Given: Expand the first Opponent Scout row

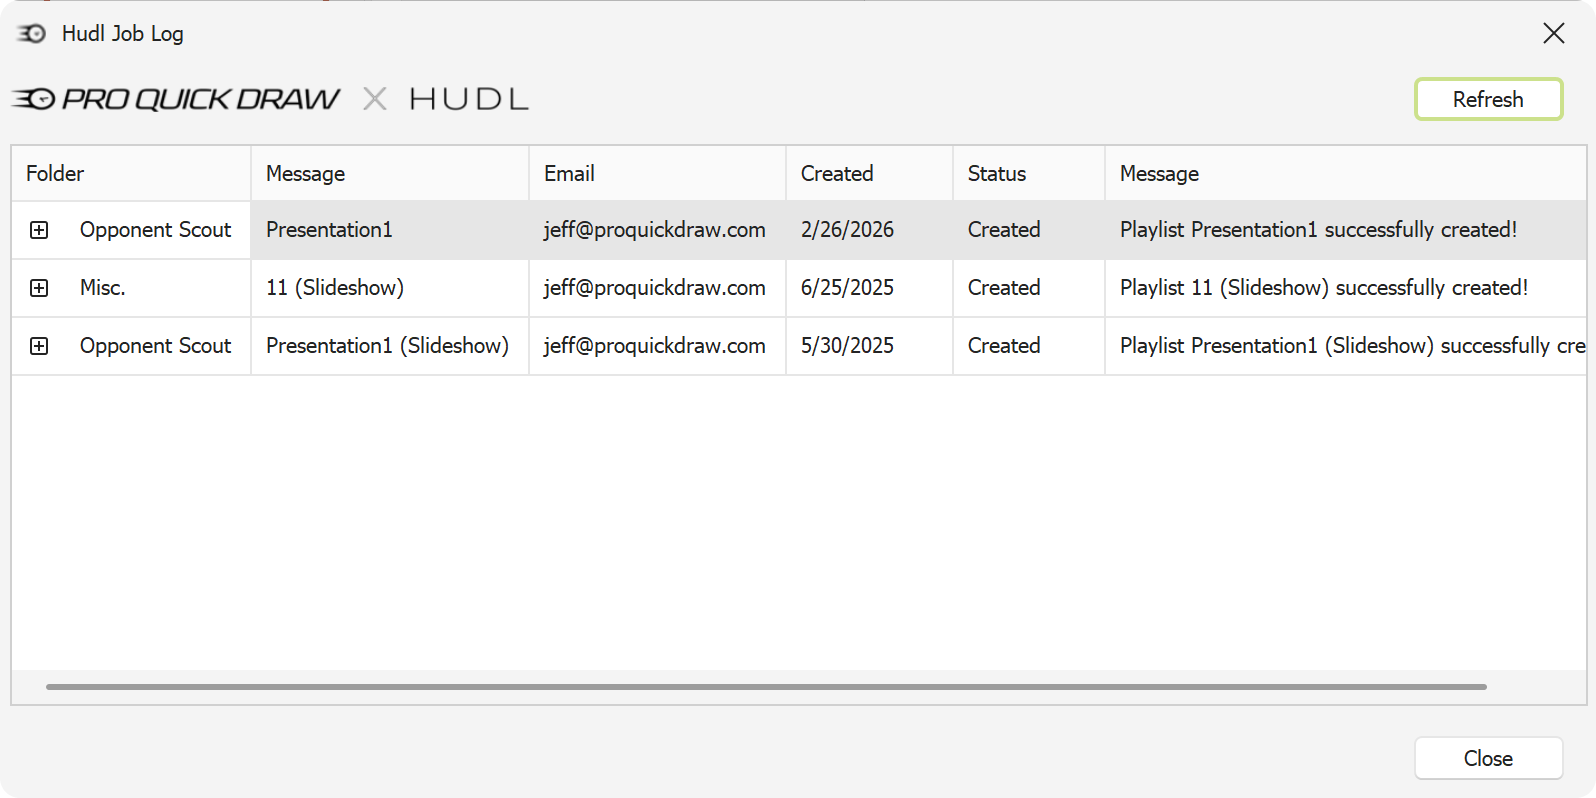Looking at the screenshot, I should click(x=39, y=230).
